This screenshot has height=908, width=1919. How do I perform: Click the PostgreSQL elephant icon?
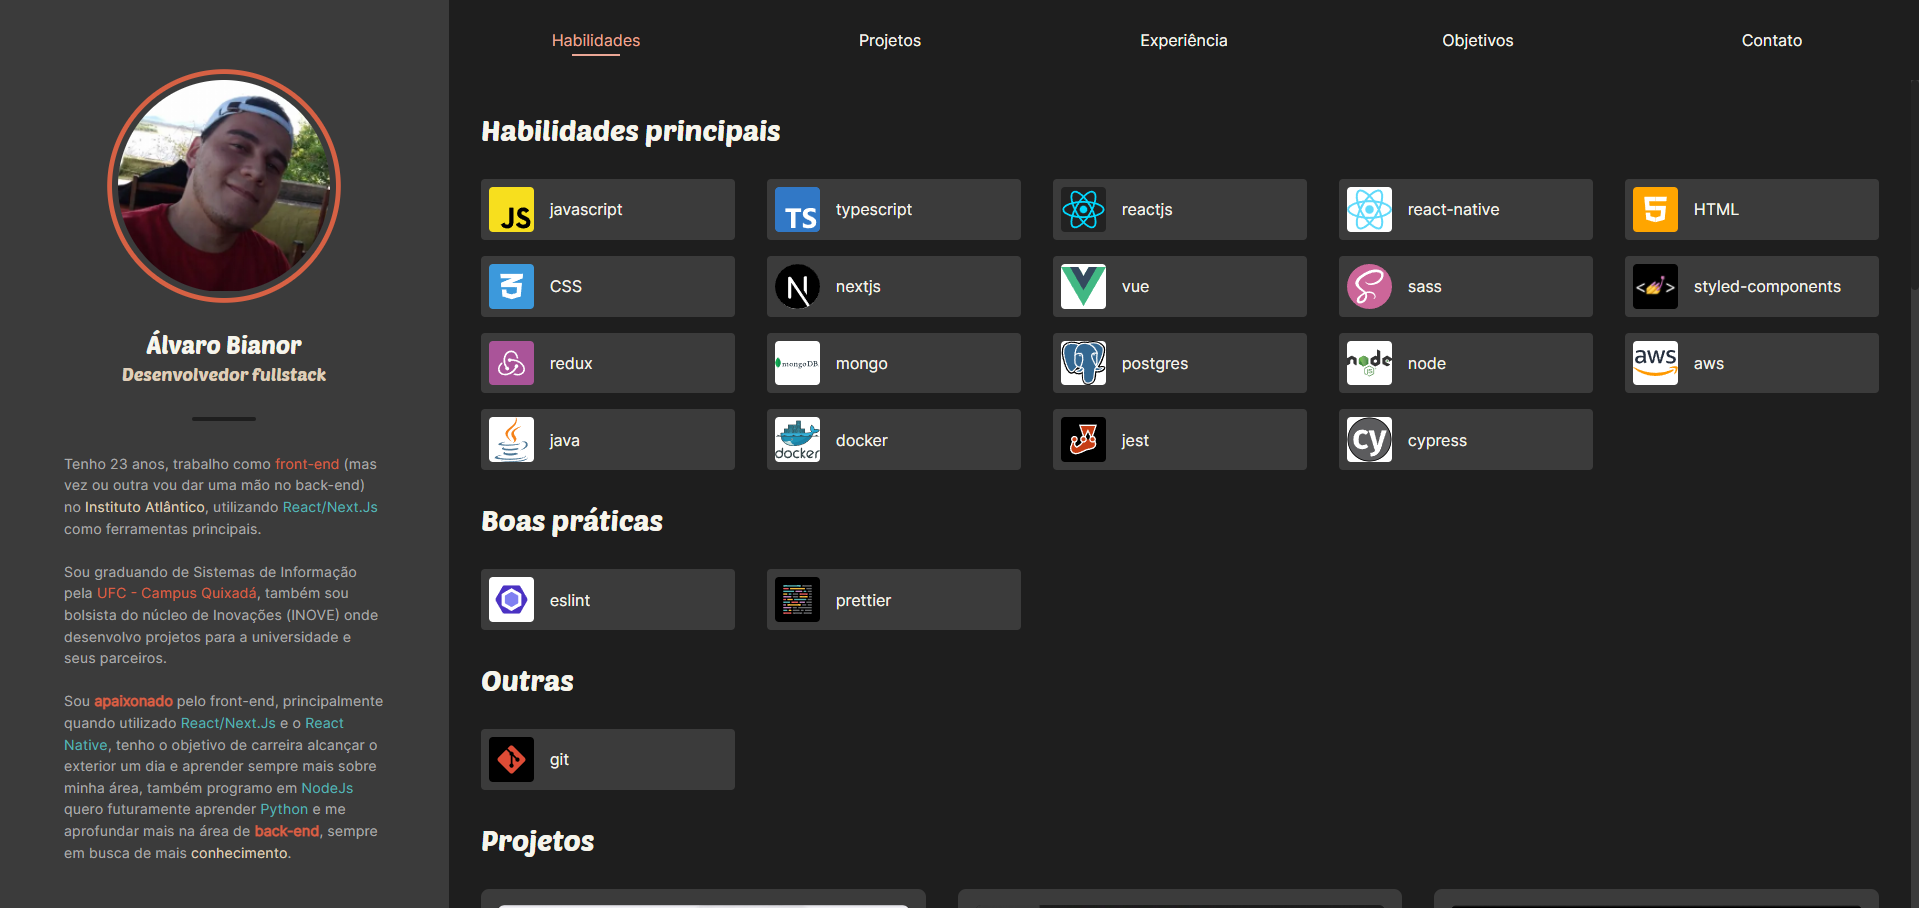[1083, 363]
